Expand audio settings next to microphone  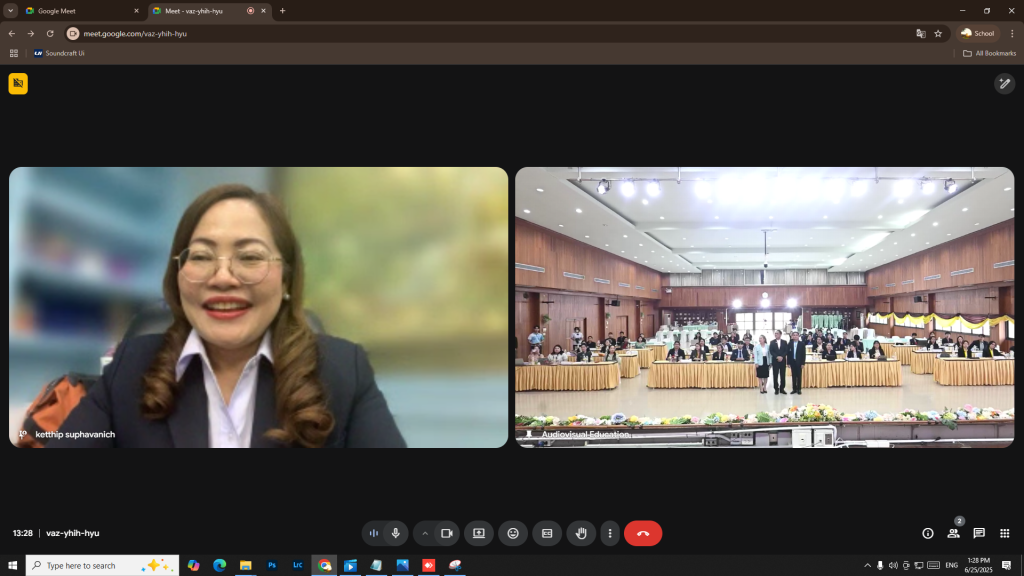(x=374, y=533)
